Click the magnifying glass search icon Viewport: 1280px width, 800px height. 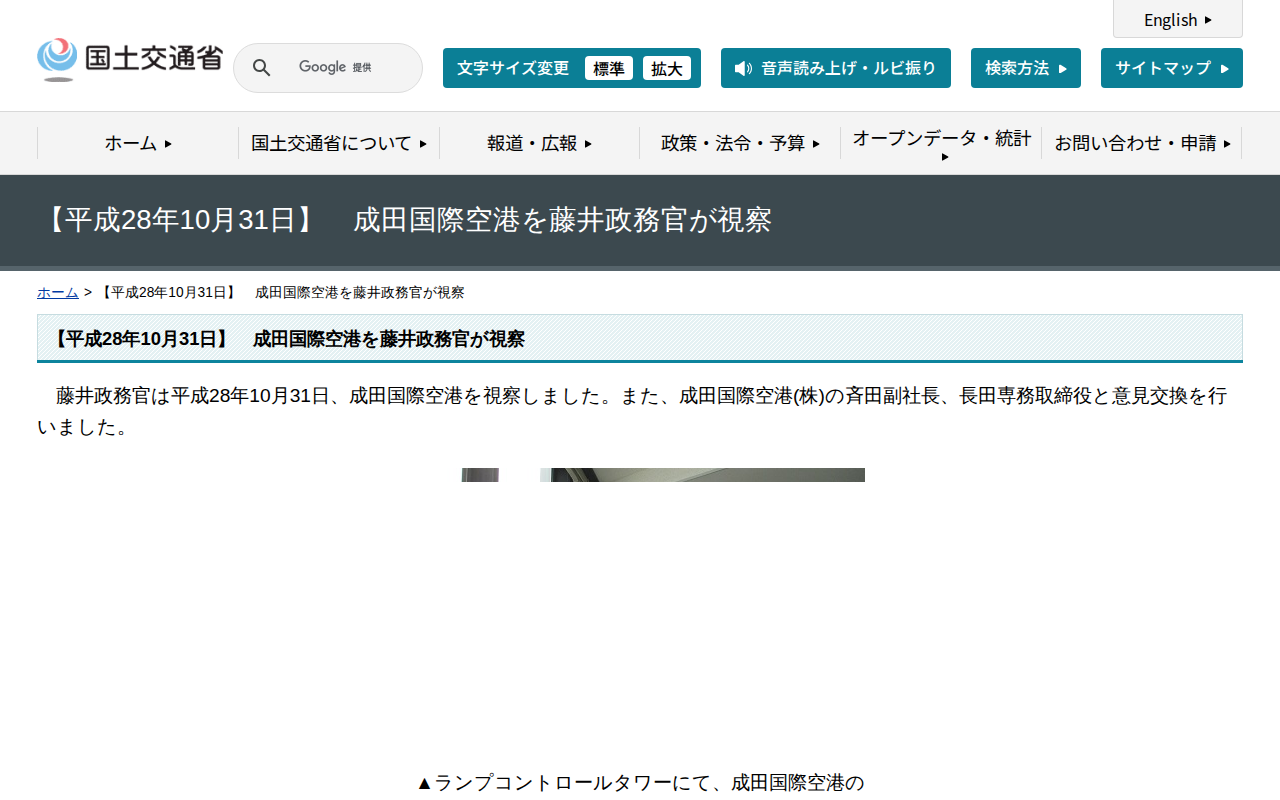[261, 67]
